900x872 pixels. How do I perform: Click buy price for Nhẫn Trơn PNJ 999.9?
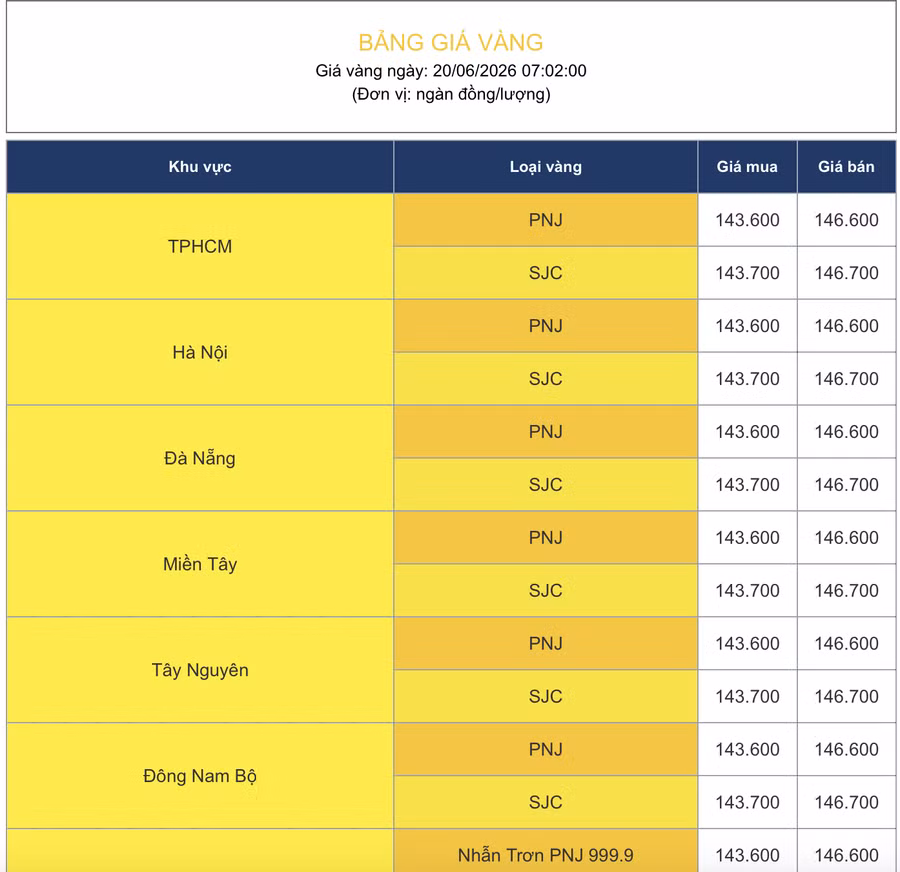point(747,851)
